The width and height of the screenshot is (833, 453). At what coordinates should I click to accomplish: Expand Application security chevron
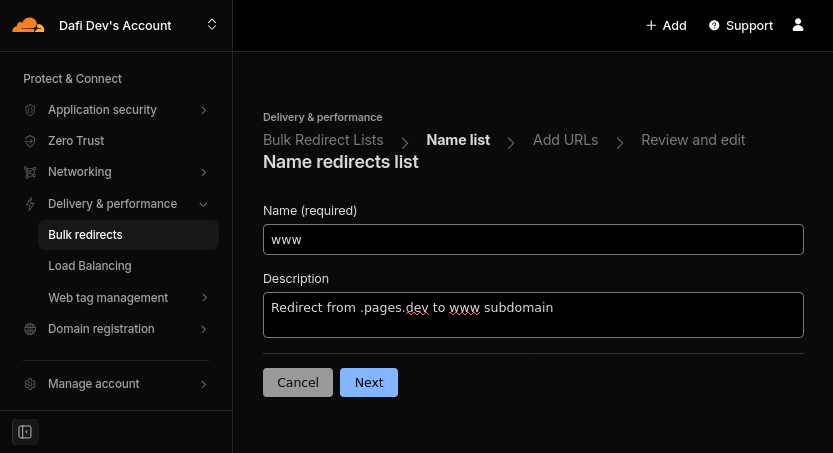[203, 110]
